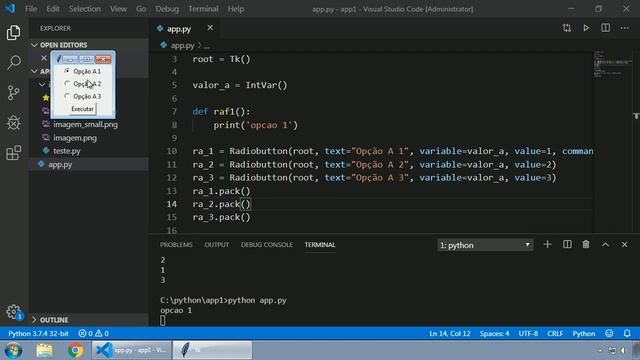
Task: Open the Manage gear menu
Action: click(13, 312)
